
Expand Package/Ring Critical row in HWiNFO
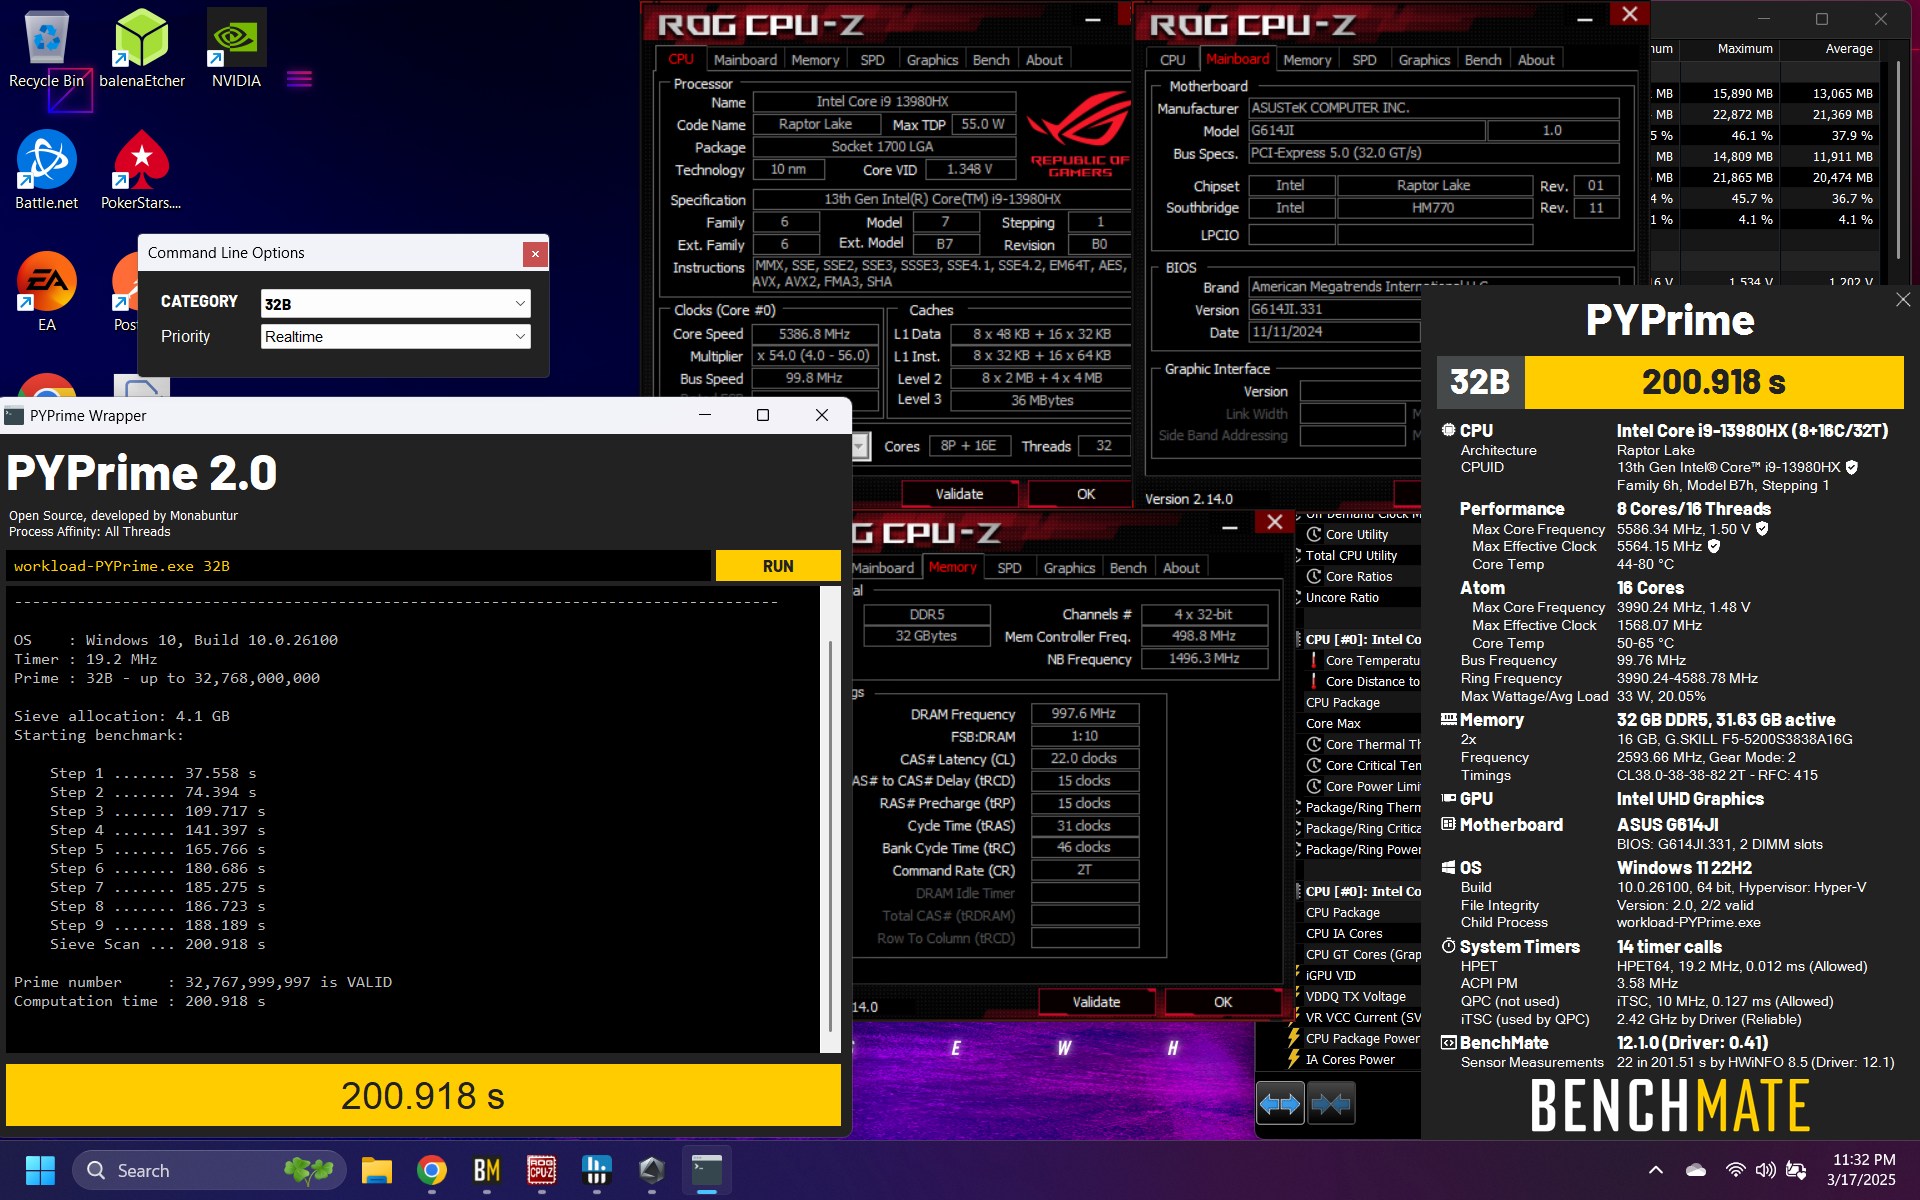[1300, 829]
